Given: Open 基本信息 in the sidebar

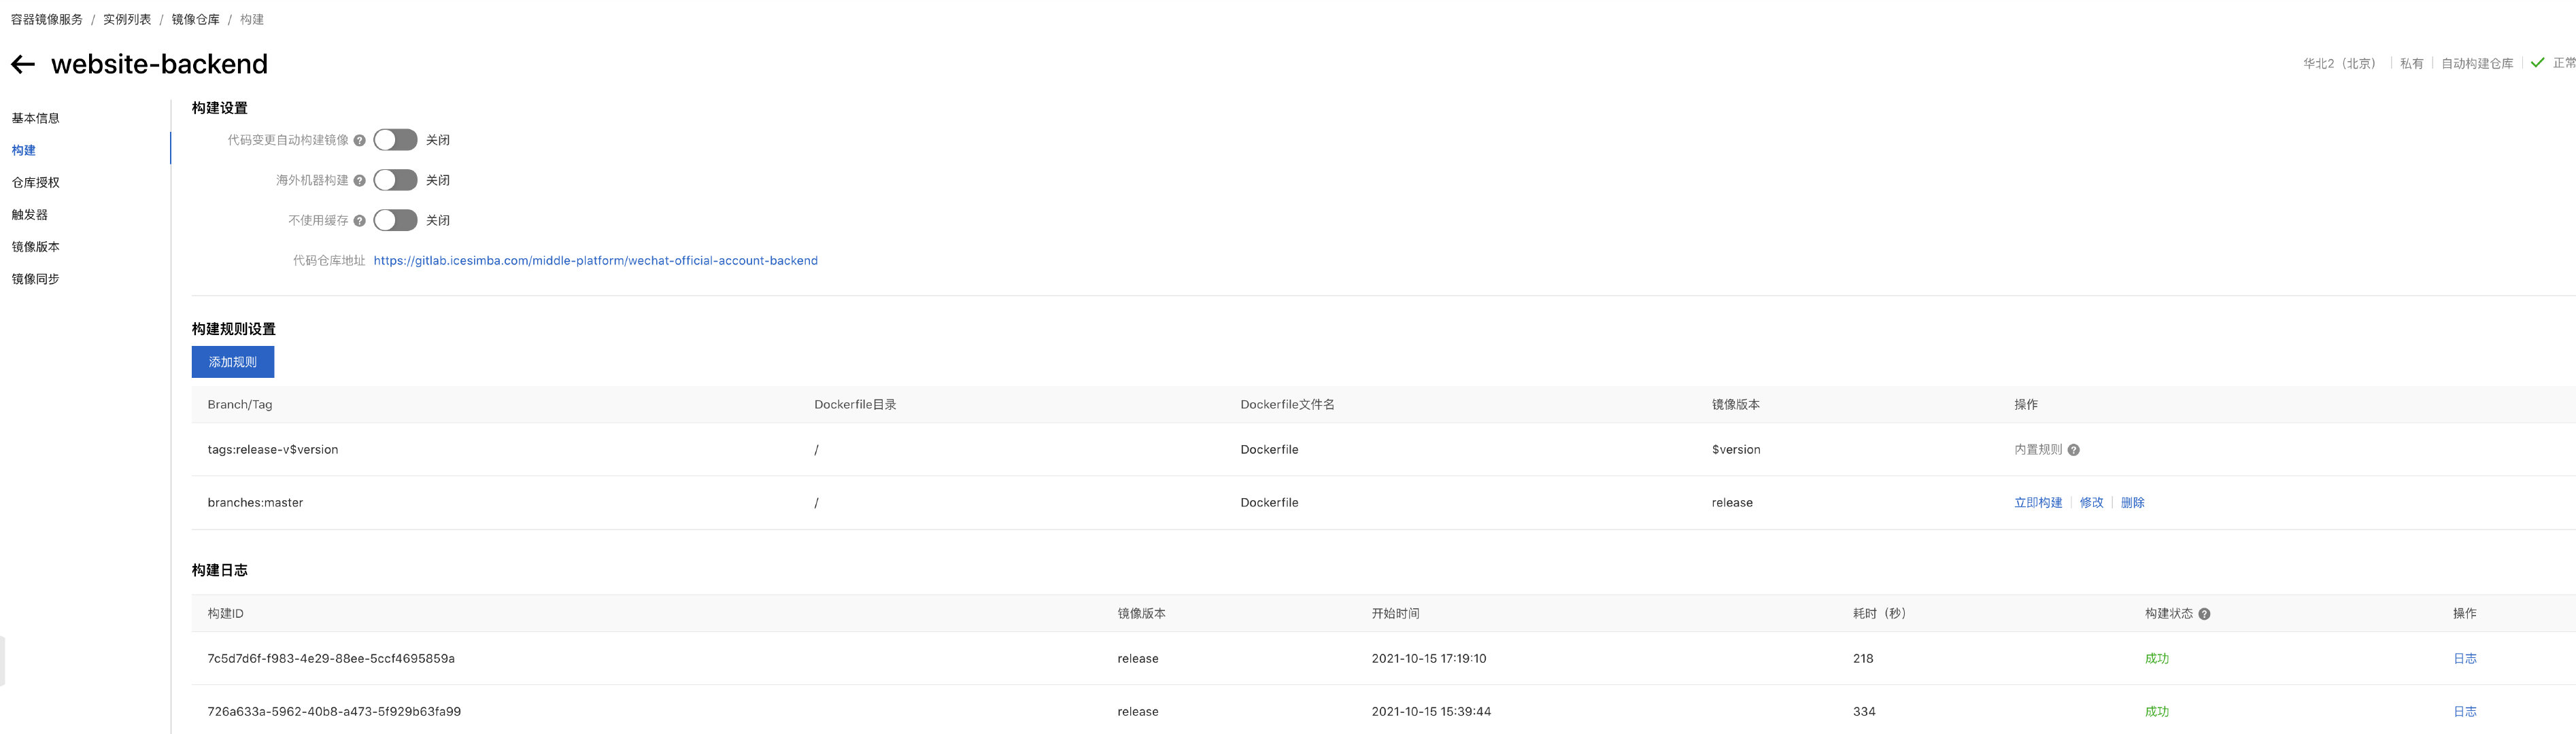Looking at the screenshot, I should 36,118.
